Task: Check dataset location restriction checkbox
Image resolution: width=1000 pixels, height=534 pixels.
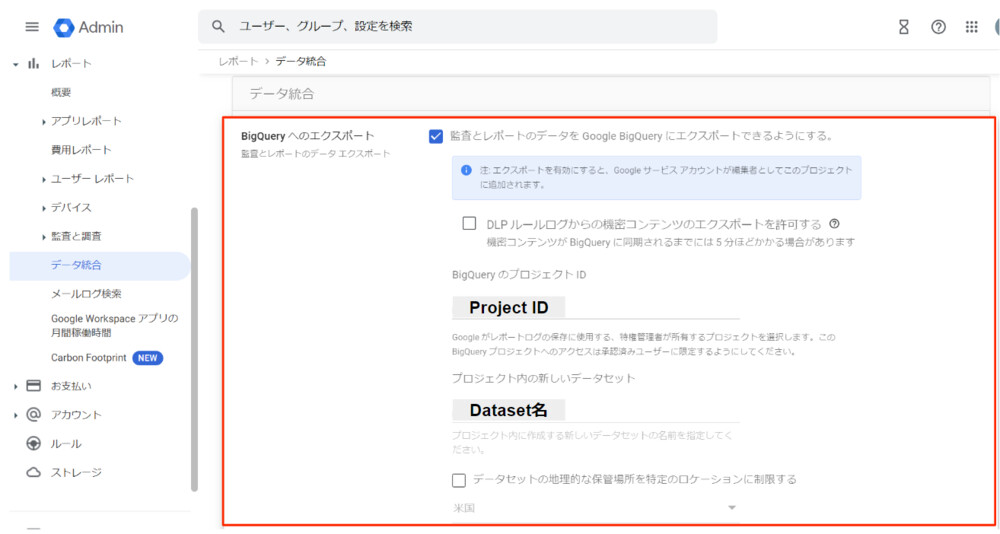Action: 459,480
